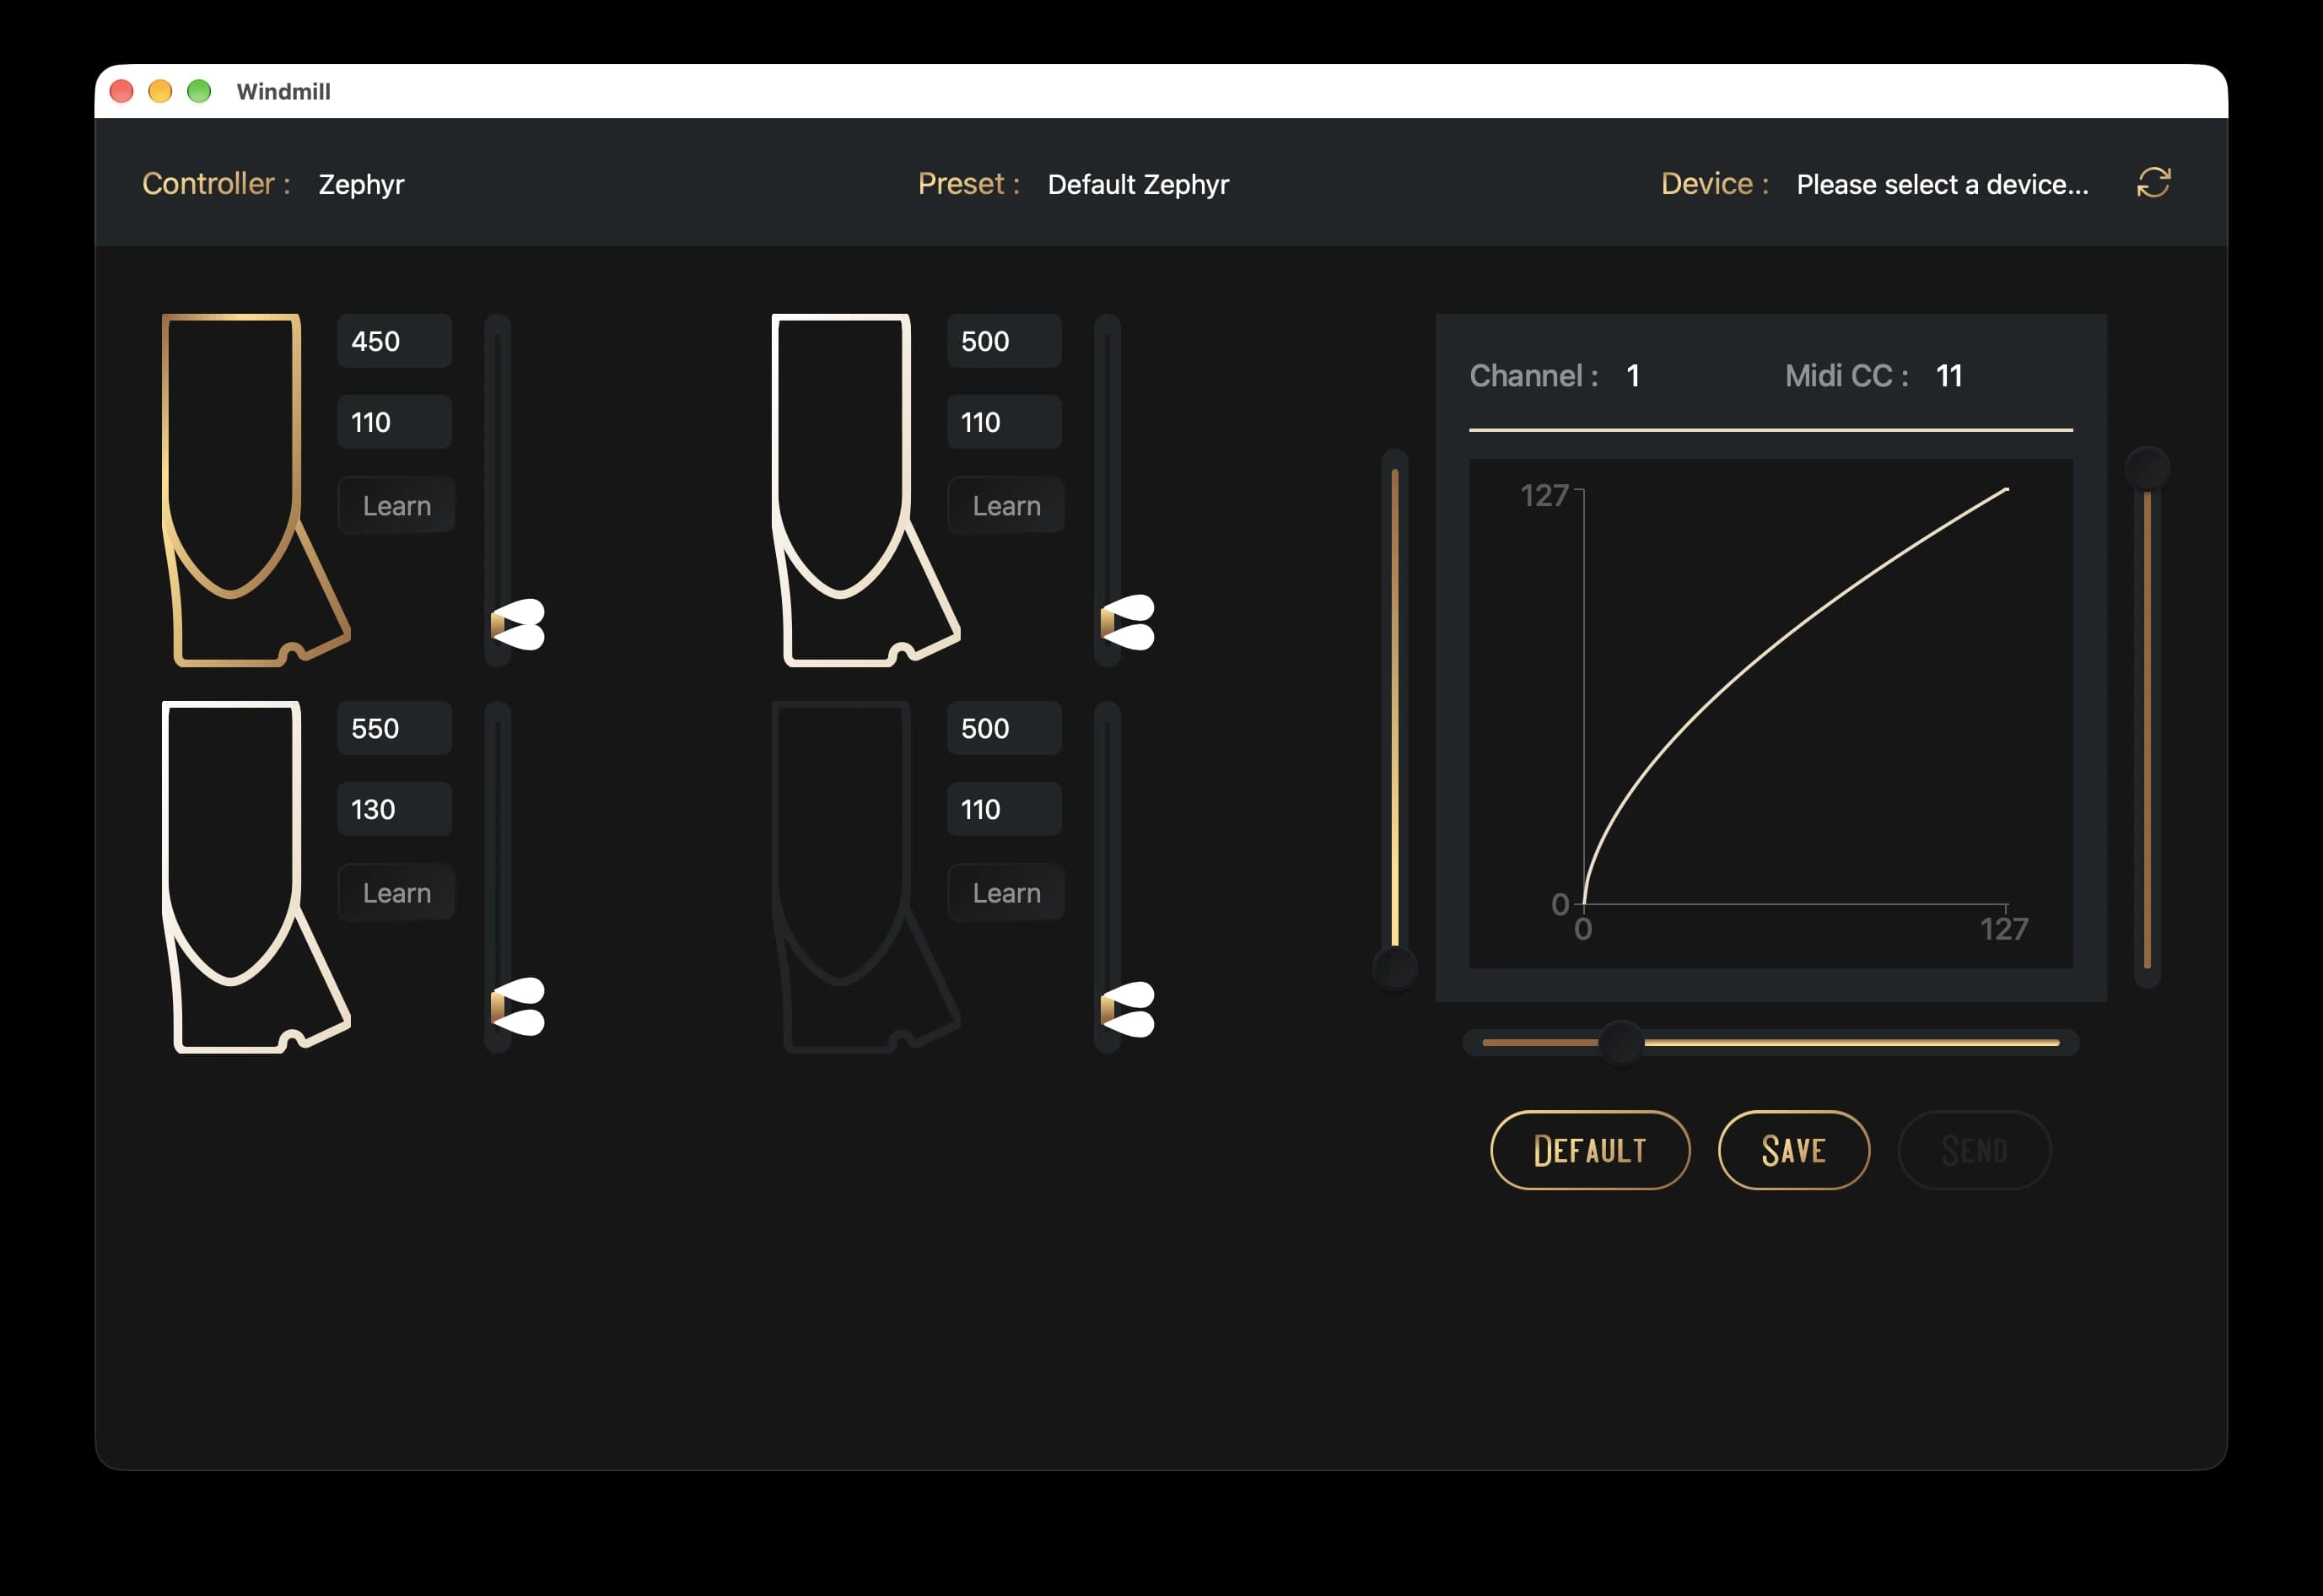Image resolution: width=2323 pixels, height=1596 pixels.
Task: Refresh the device list with the reload icon
Action: tap(2153, 183)
